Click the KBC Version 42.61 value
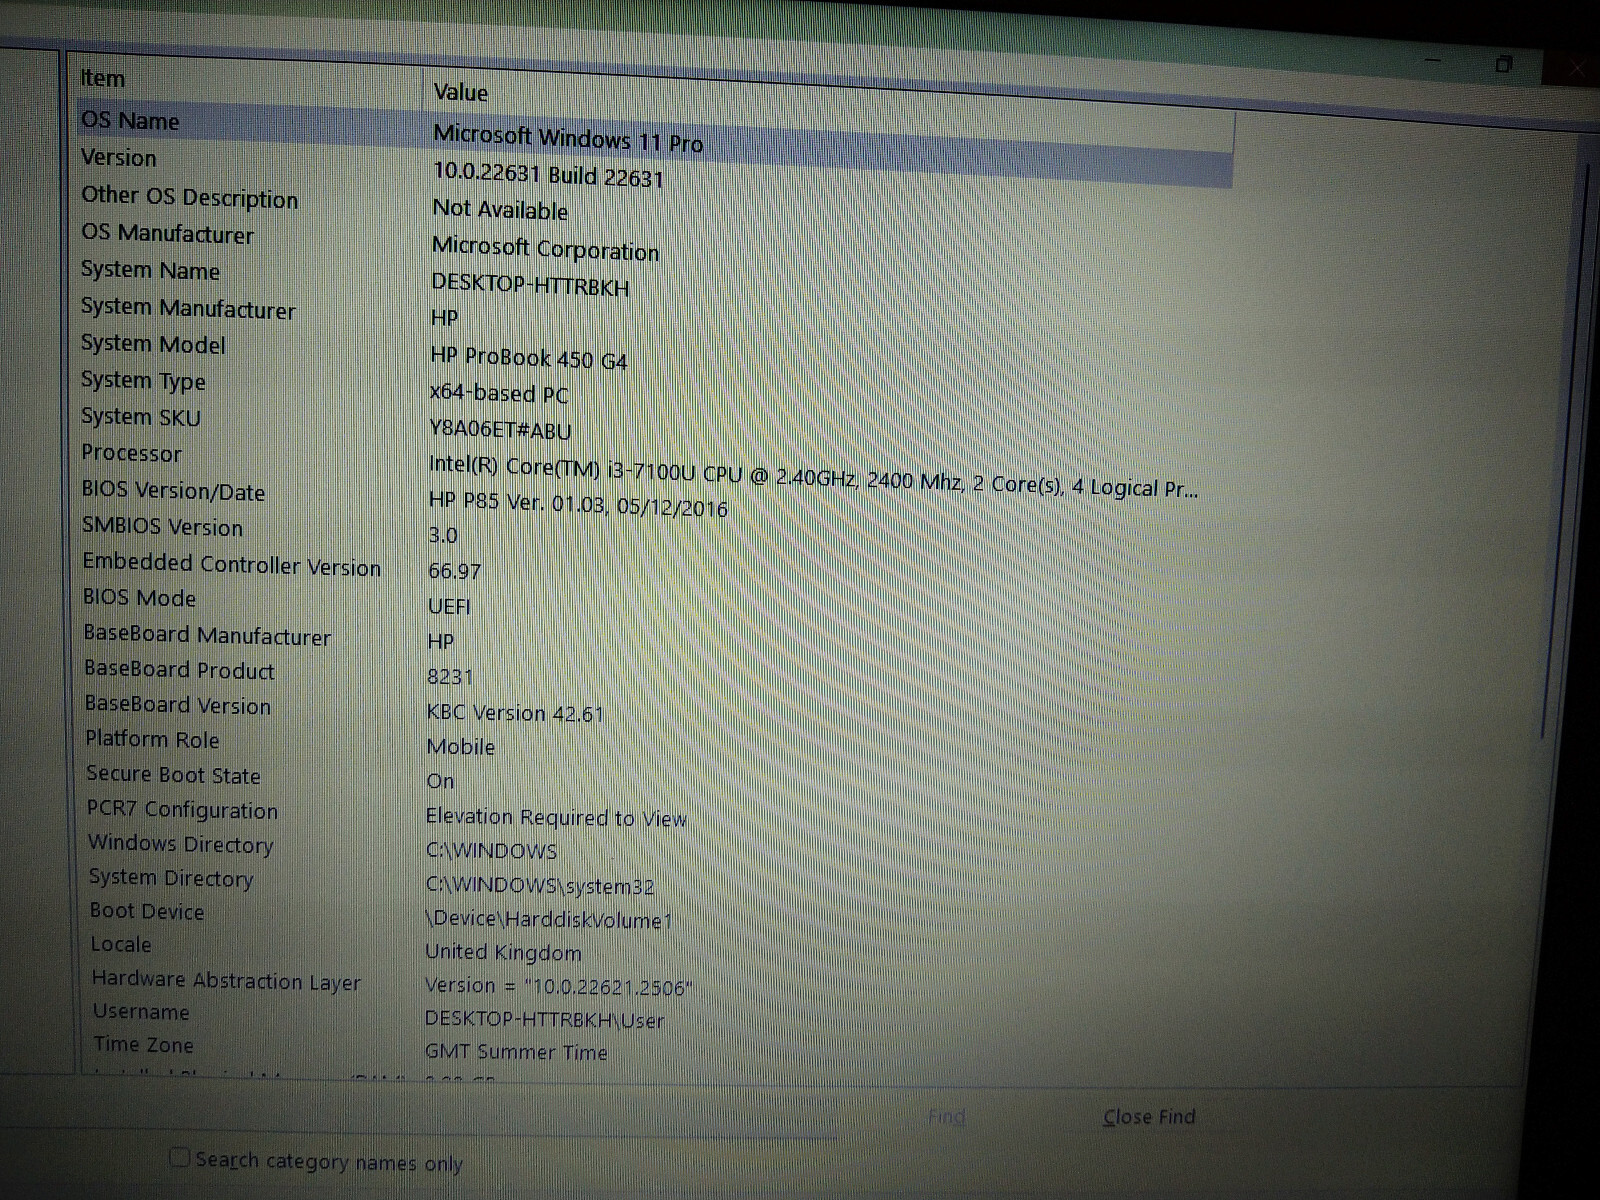Image resolution: width=1600 pixels, height=1200 pixels. [515, 713]
